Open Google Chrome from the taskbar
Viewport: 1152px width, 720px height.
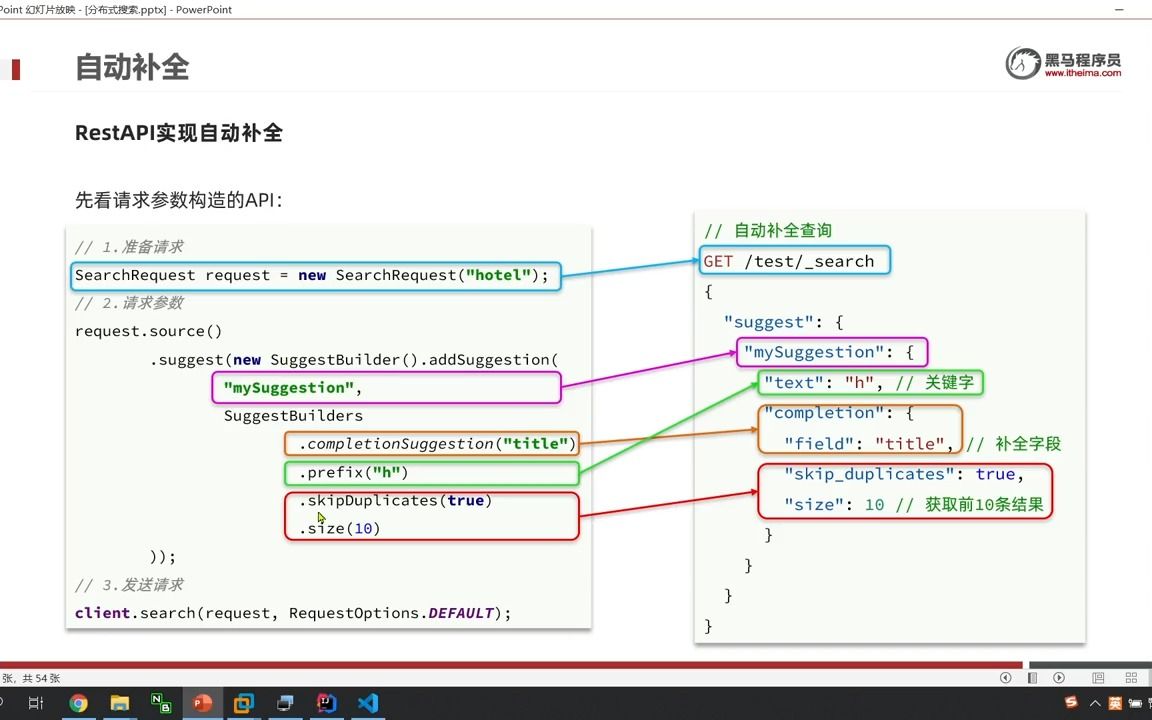pos(78,703)
